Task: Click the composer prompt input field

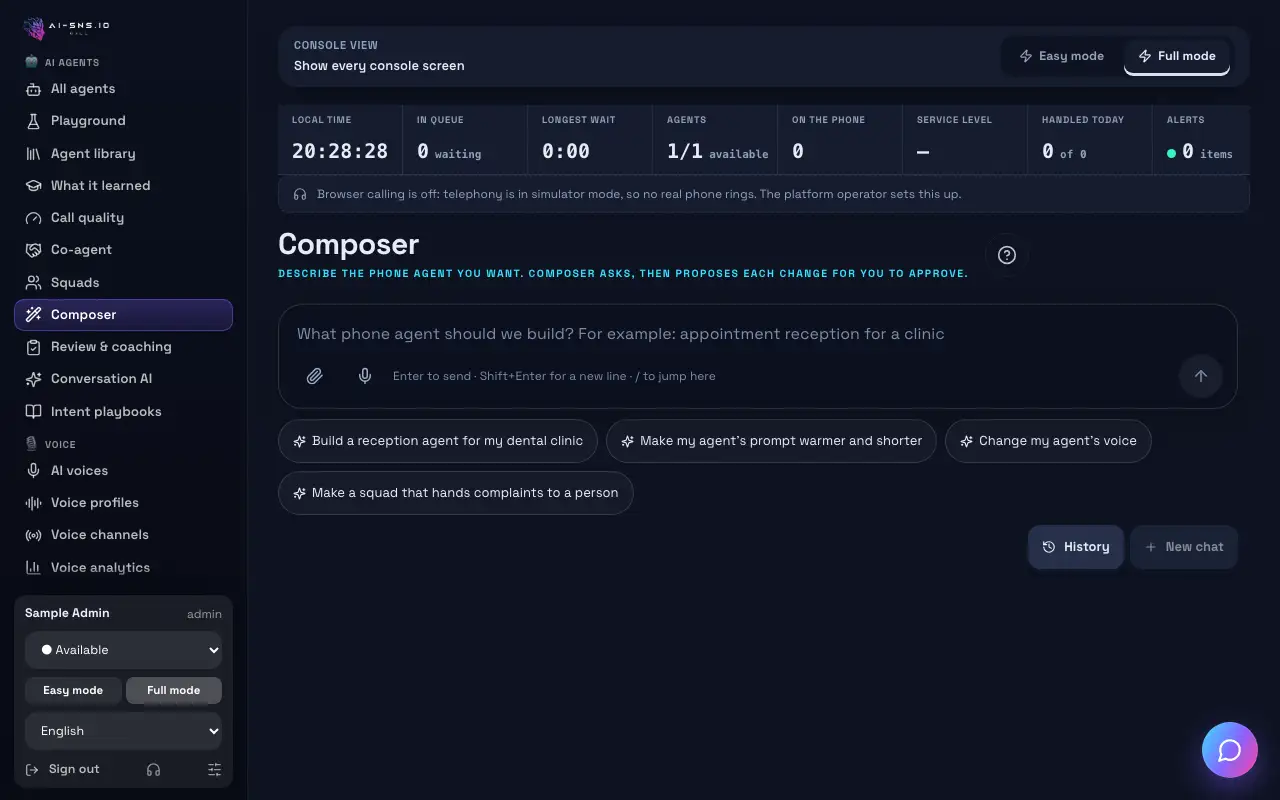Action: [758, 334]
